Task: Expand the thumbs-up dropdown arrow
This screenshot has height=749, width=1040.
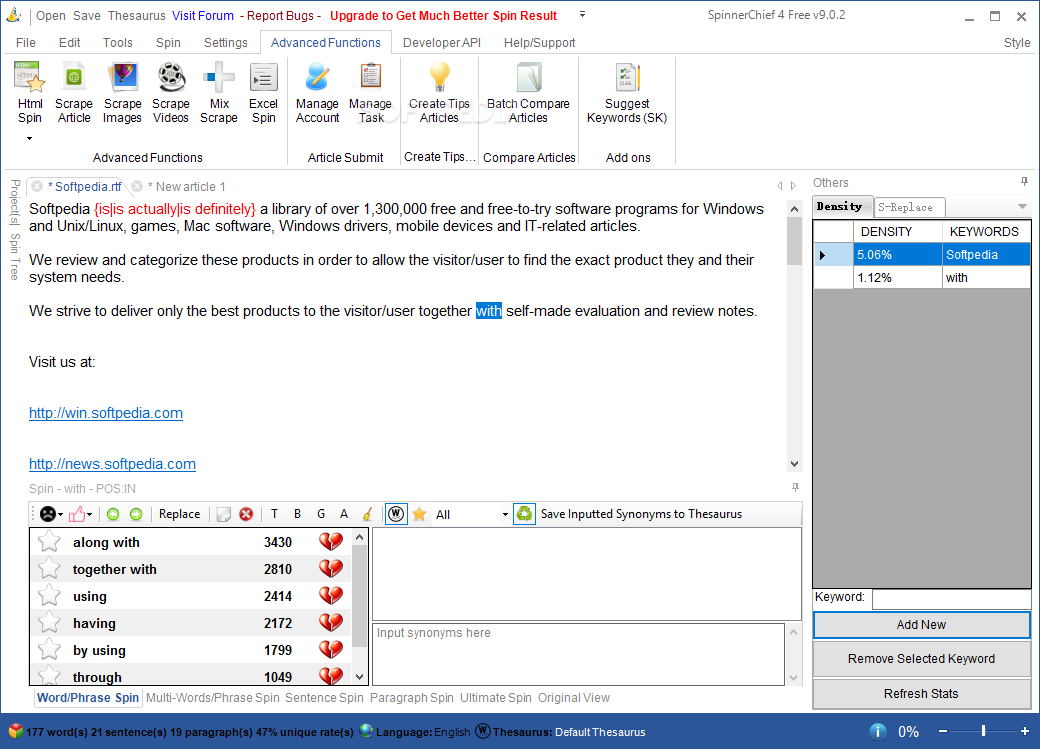Action: pyautogui.click(x=90, y=515)
